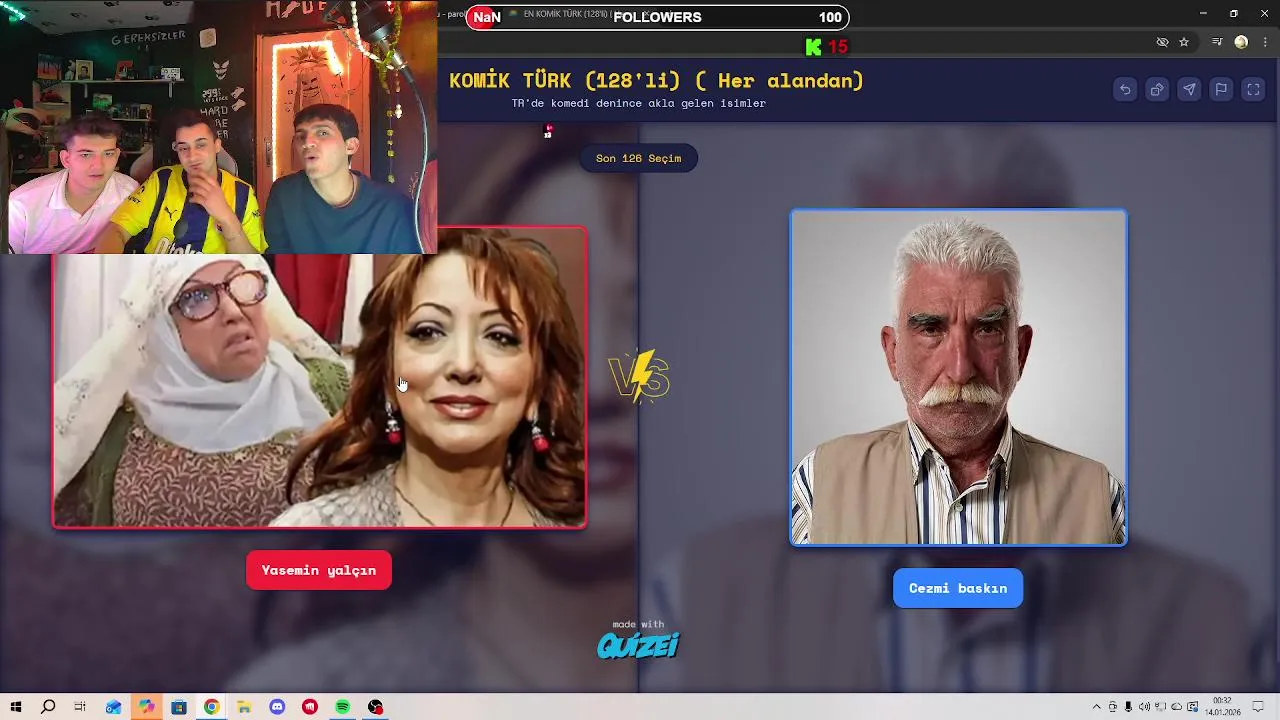Open Task View on the taskbar
The height and width of the screenshot is (720, 1280).
(x=81, y=707)
